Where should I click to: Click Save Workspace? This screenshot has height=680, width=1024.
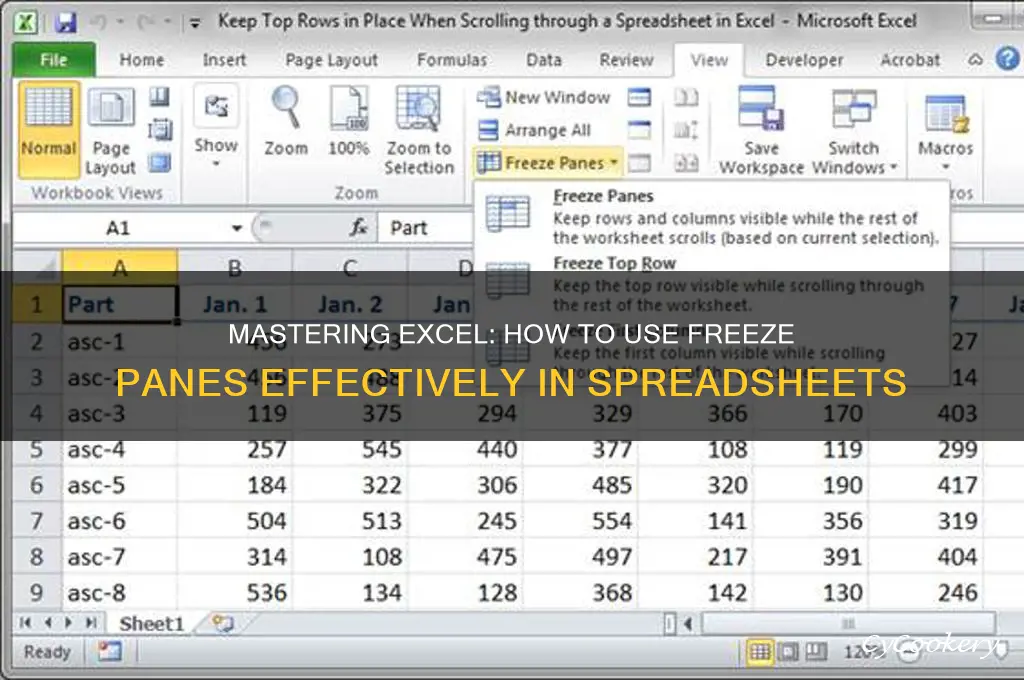761,130
